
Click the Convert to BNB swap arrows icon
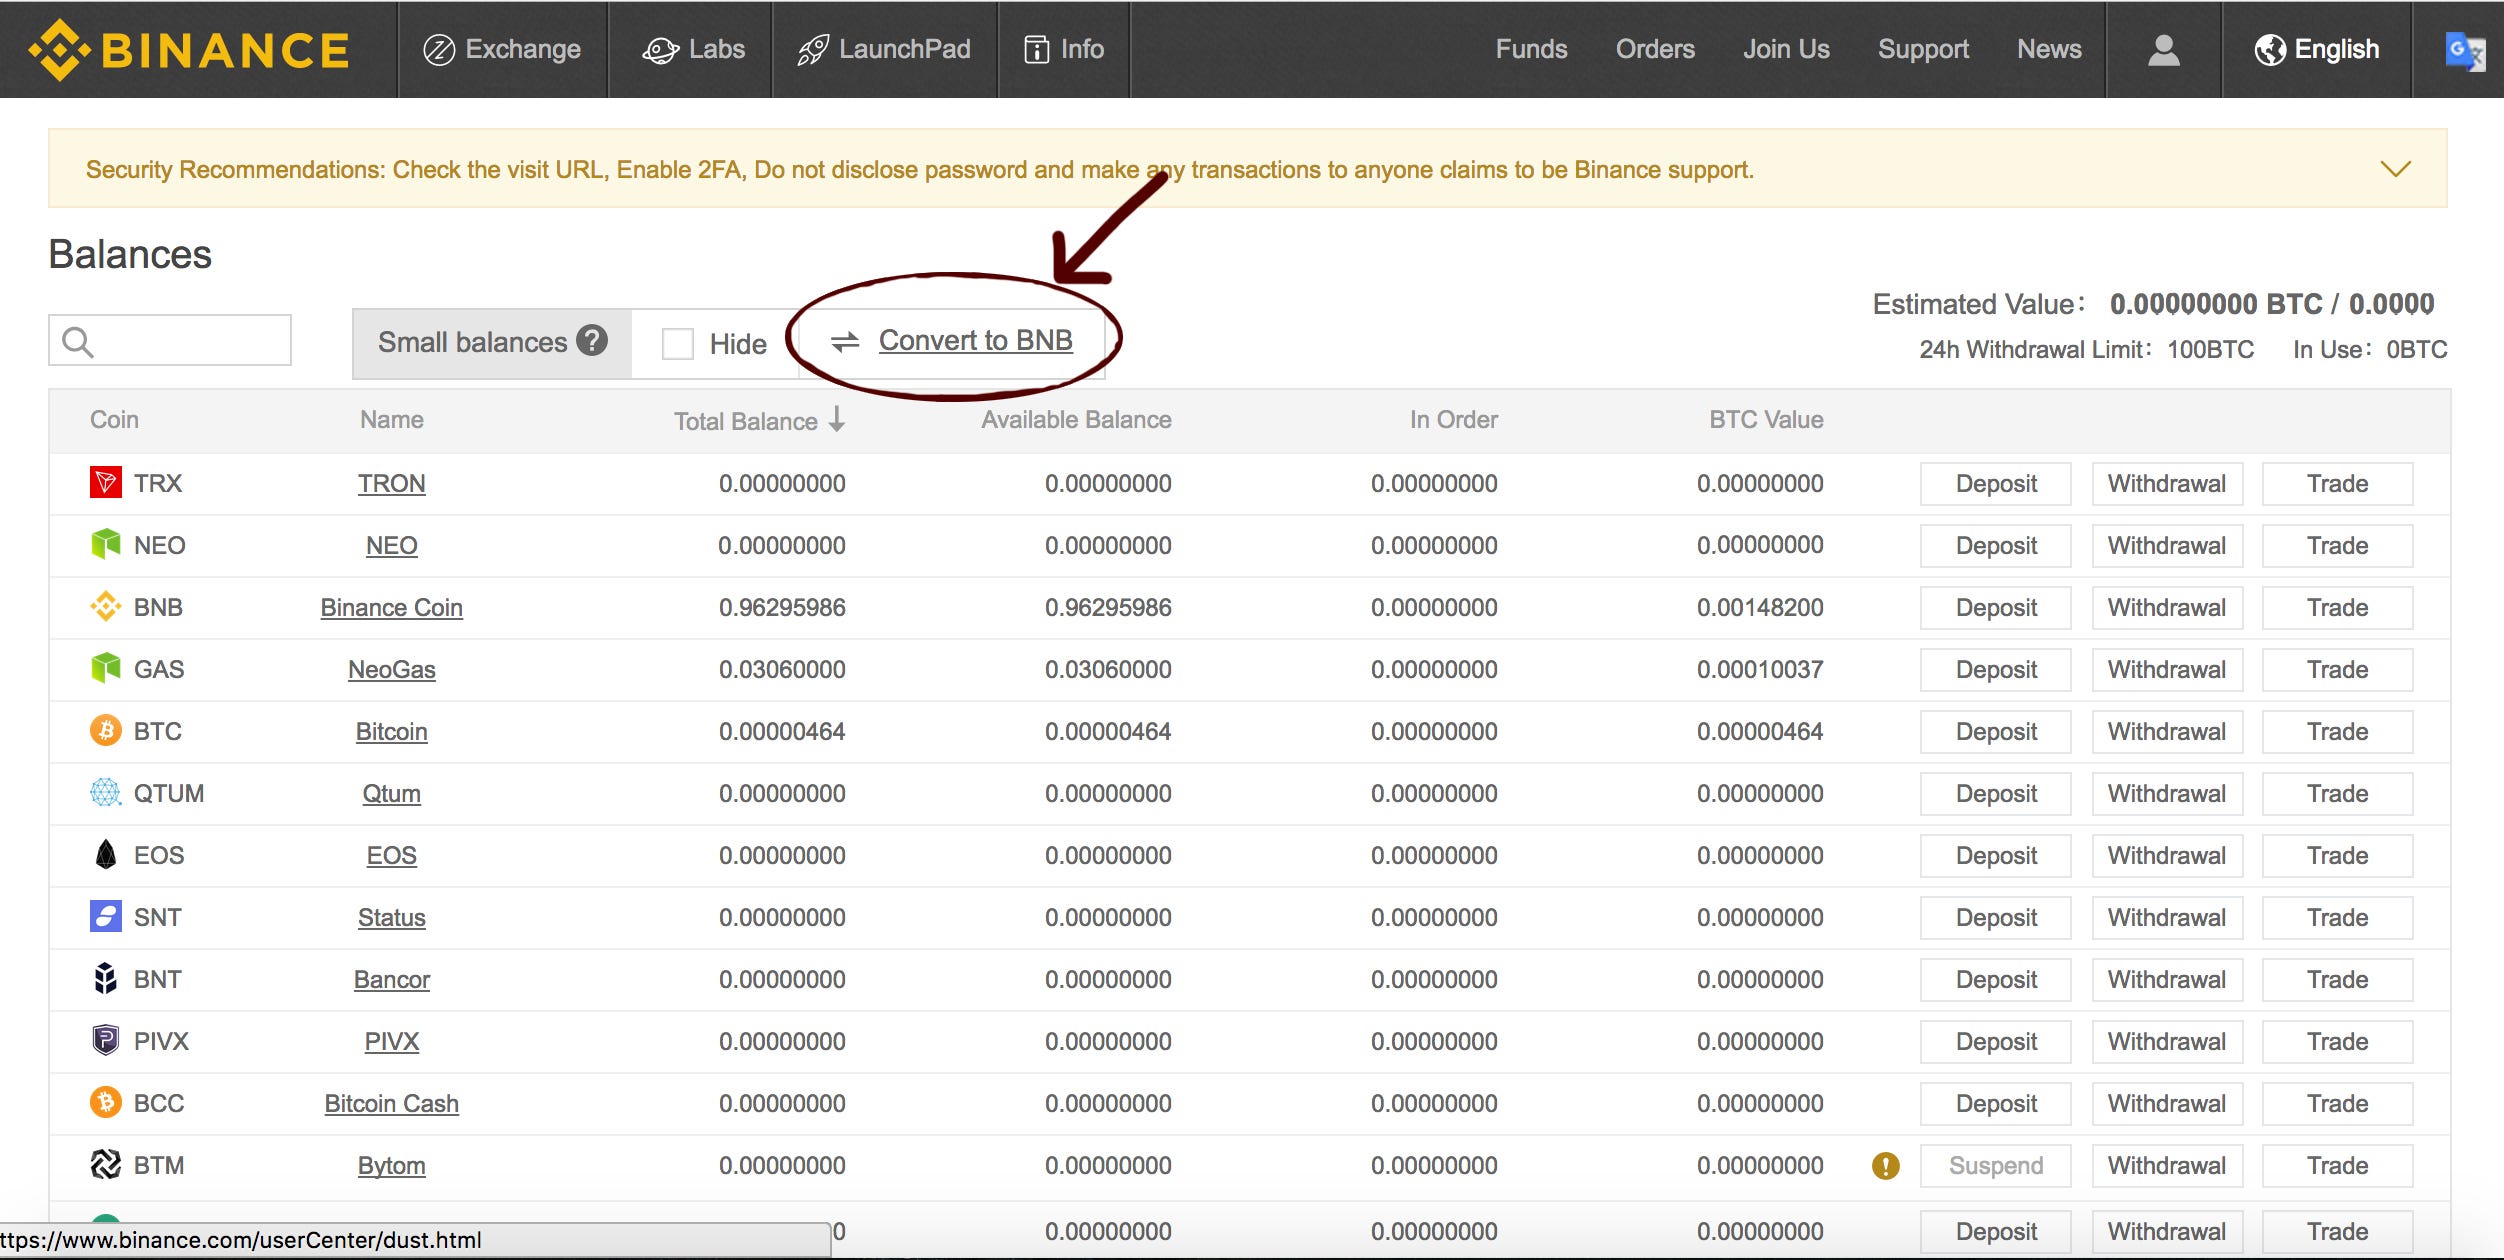pos(845,342)
